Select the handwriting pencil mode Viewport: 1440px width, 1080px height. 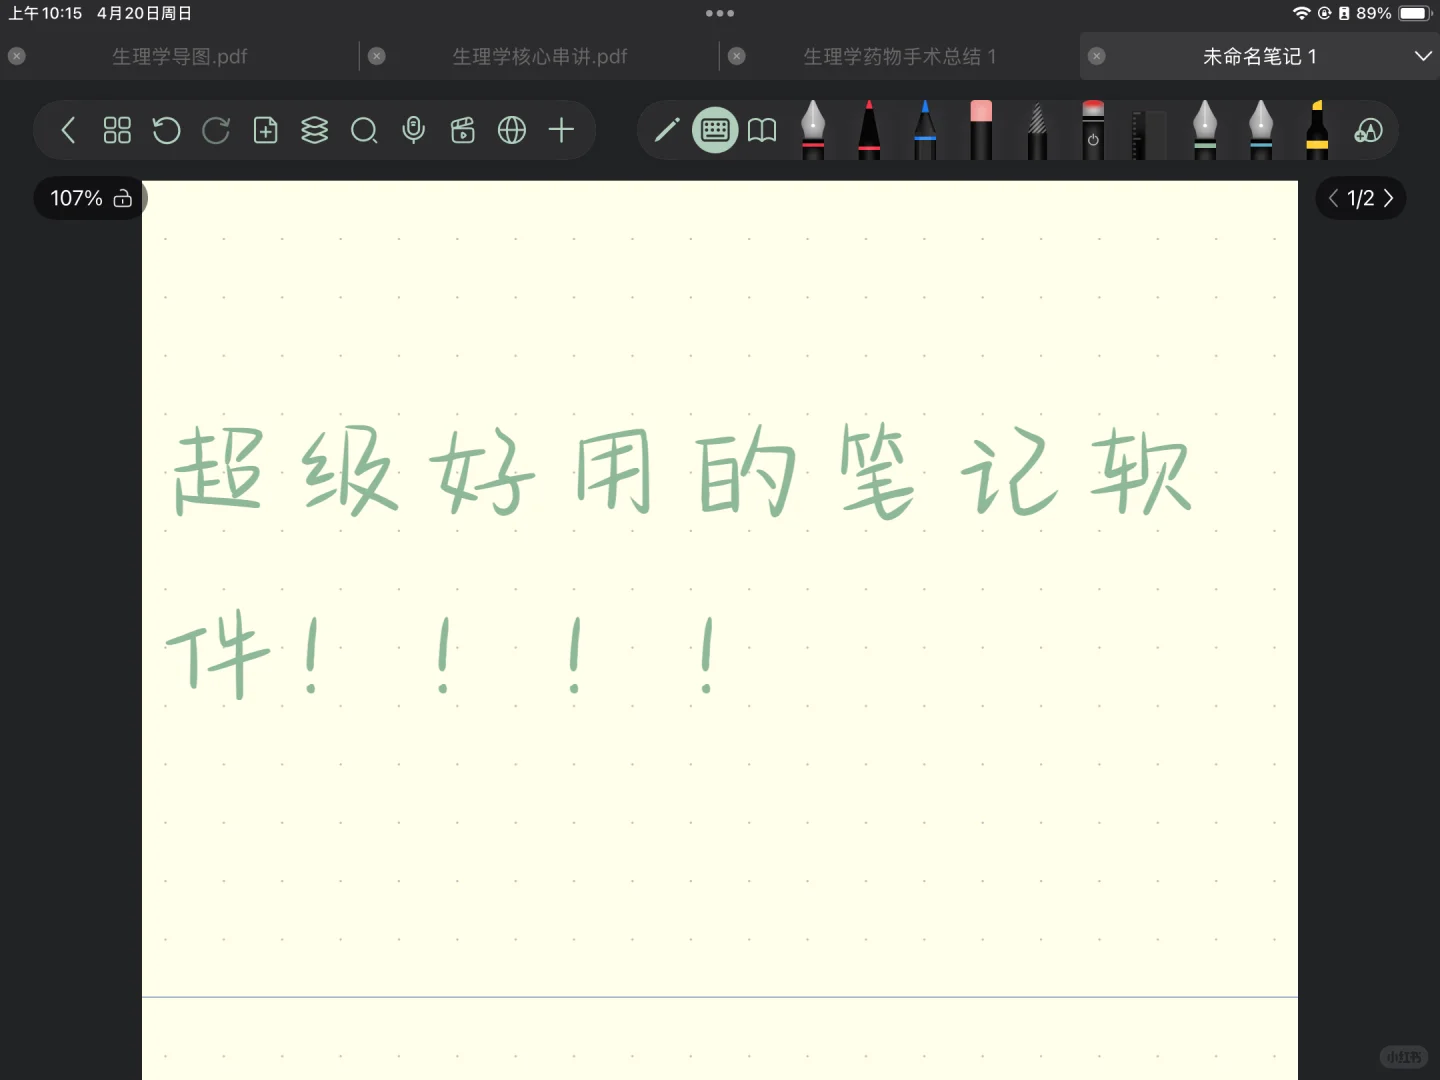pos(667,130)
